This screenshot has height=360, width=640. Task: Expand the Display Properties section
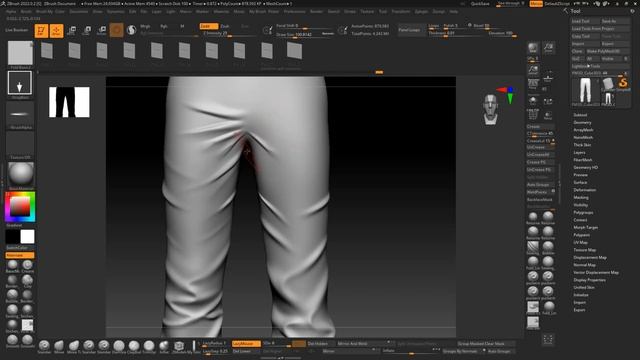coord(589,280)
